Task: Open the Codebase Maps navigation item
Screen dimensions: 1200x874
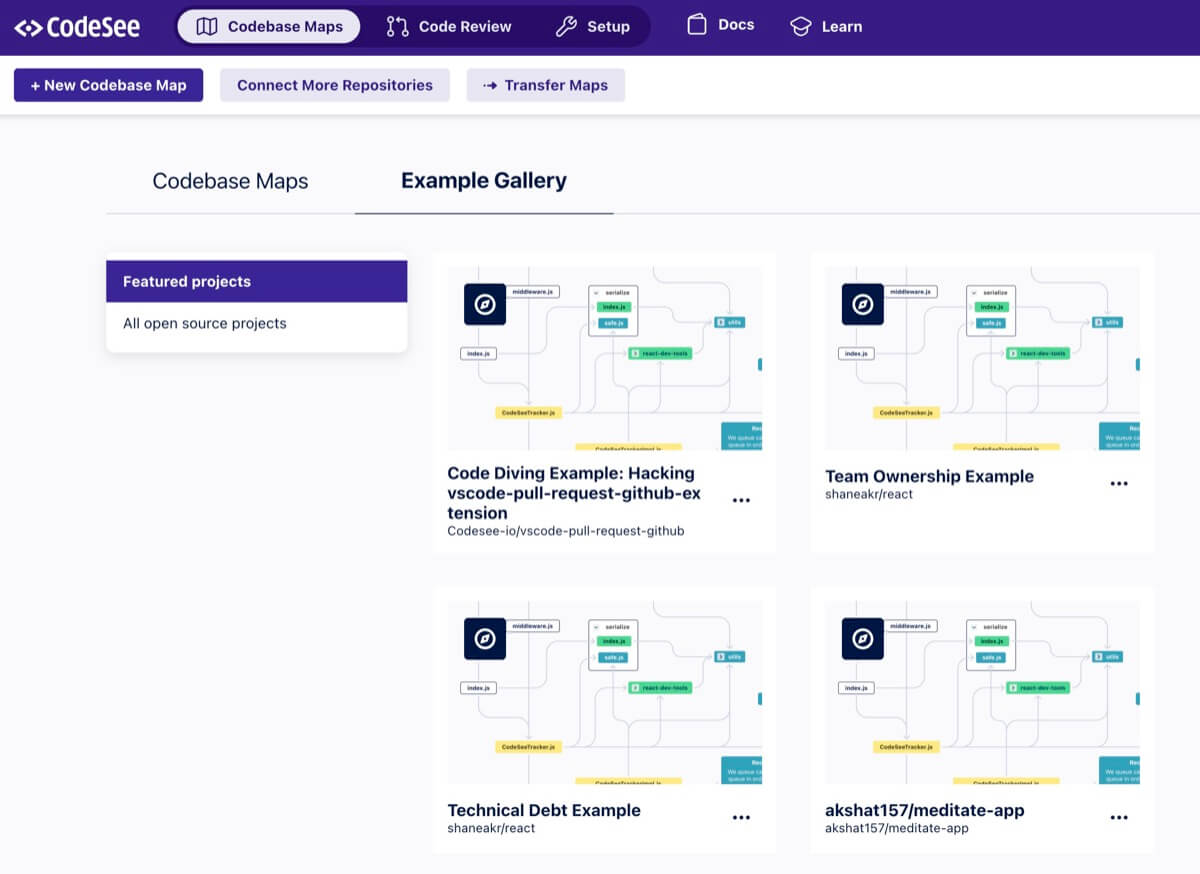Action: 269,27
